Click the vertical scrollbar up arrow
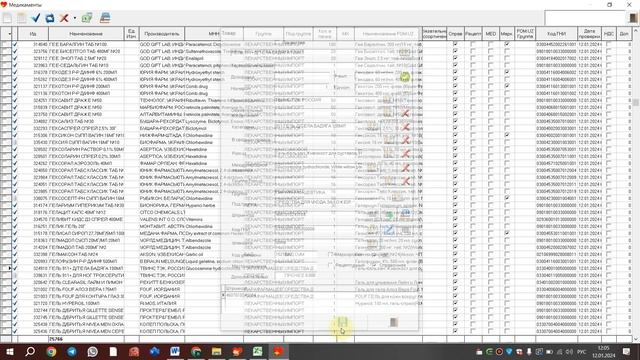Image resolution: width=640 pixels, height=360 pixels. [x=636, y=31]
